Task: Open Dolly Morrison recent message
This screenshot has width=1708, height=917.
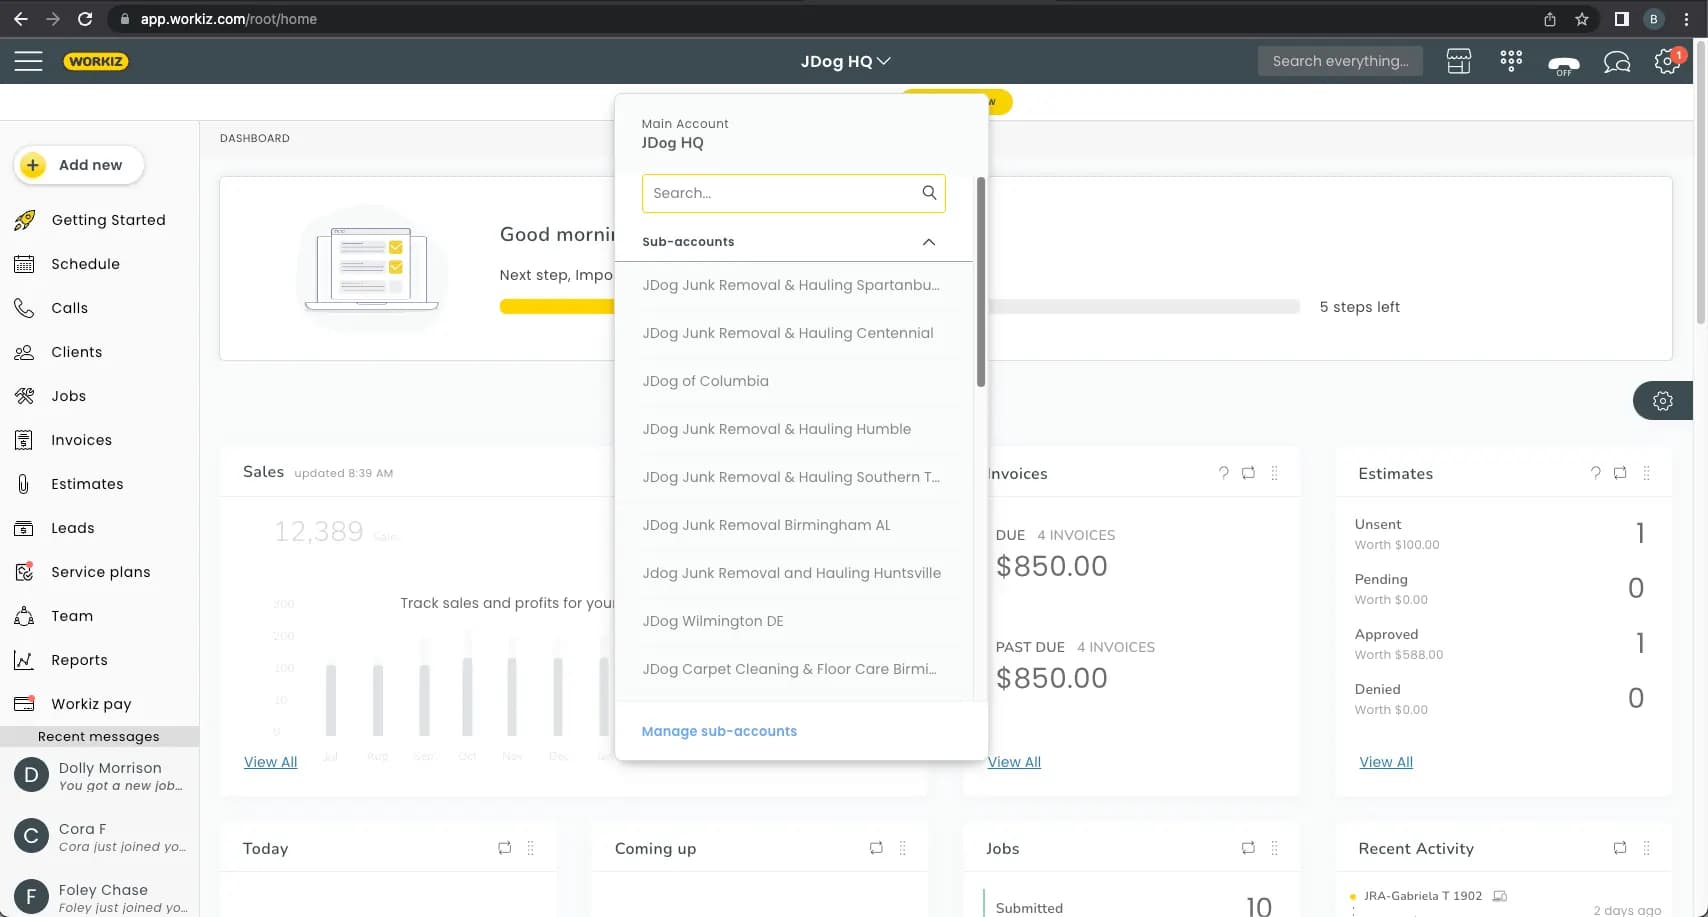Action: click(x=100, y=776)
